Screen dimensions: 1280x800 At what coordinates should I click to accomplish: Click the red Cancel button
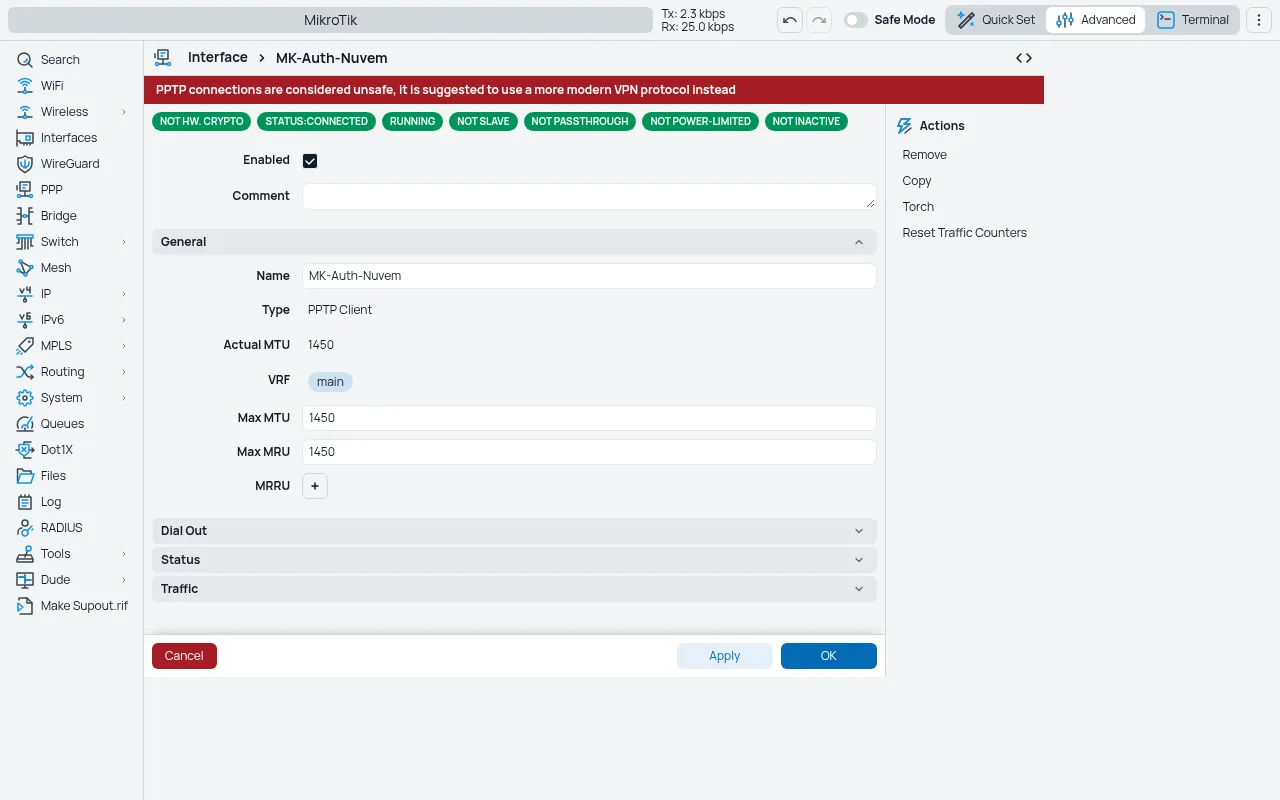tap(184, 656)
